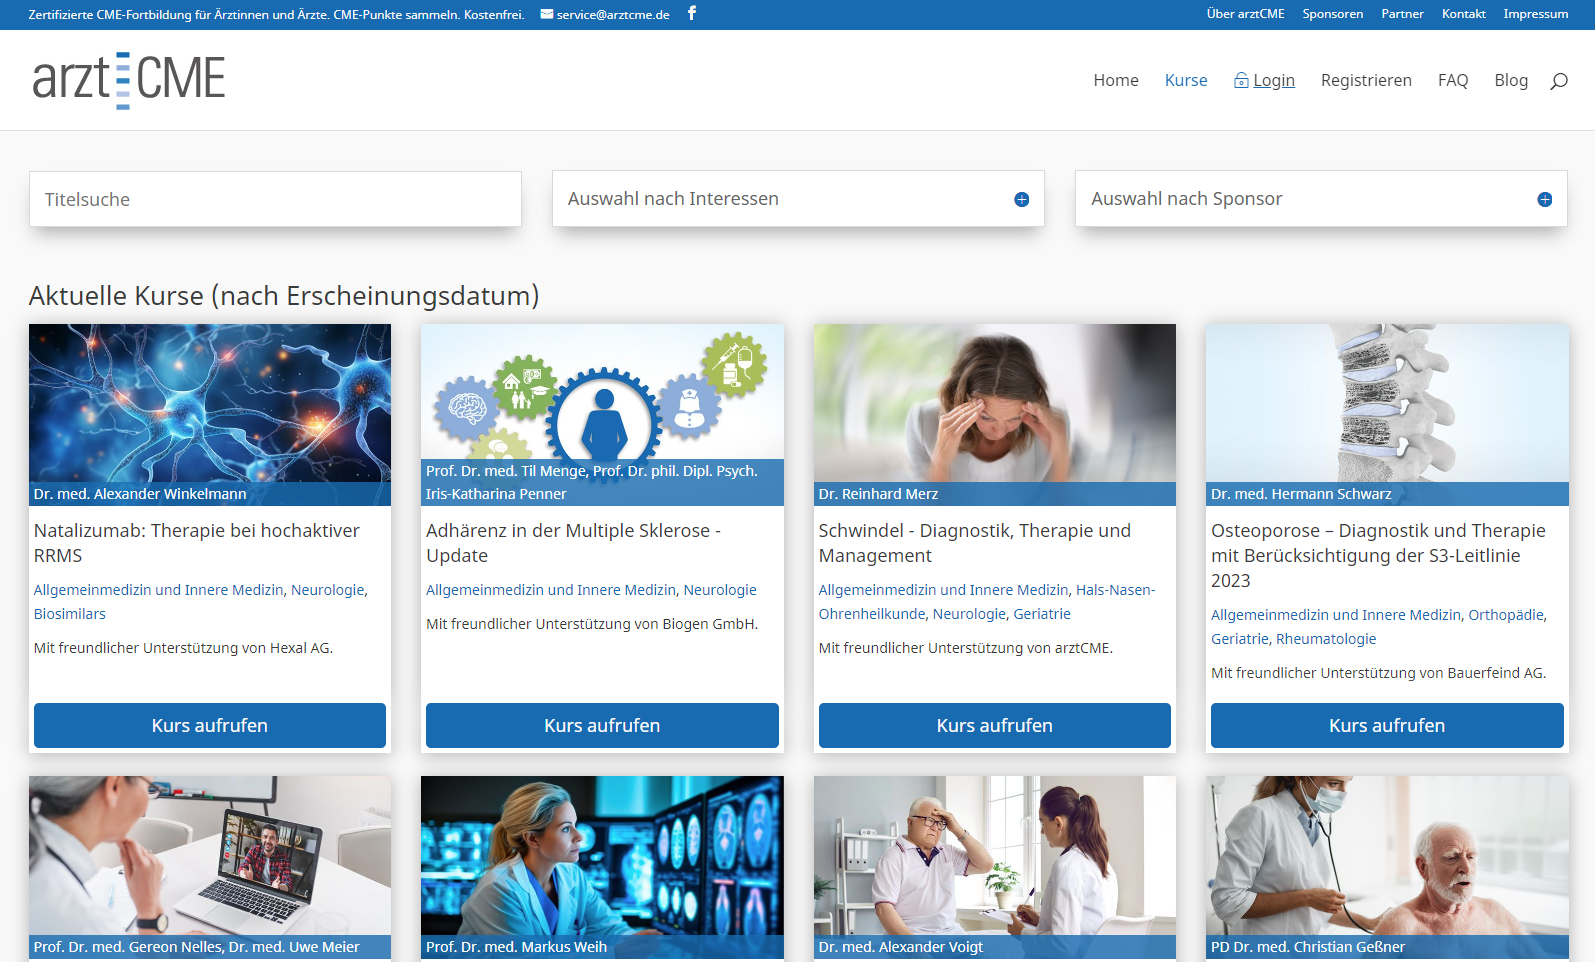Open Schwindel - Diagnostik, Therapie title
Screen dimensions: 1595x962
tap(975, 543)
